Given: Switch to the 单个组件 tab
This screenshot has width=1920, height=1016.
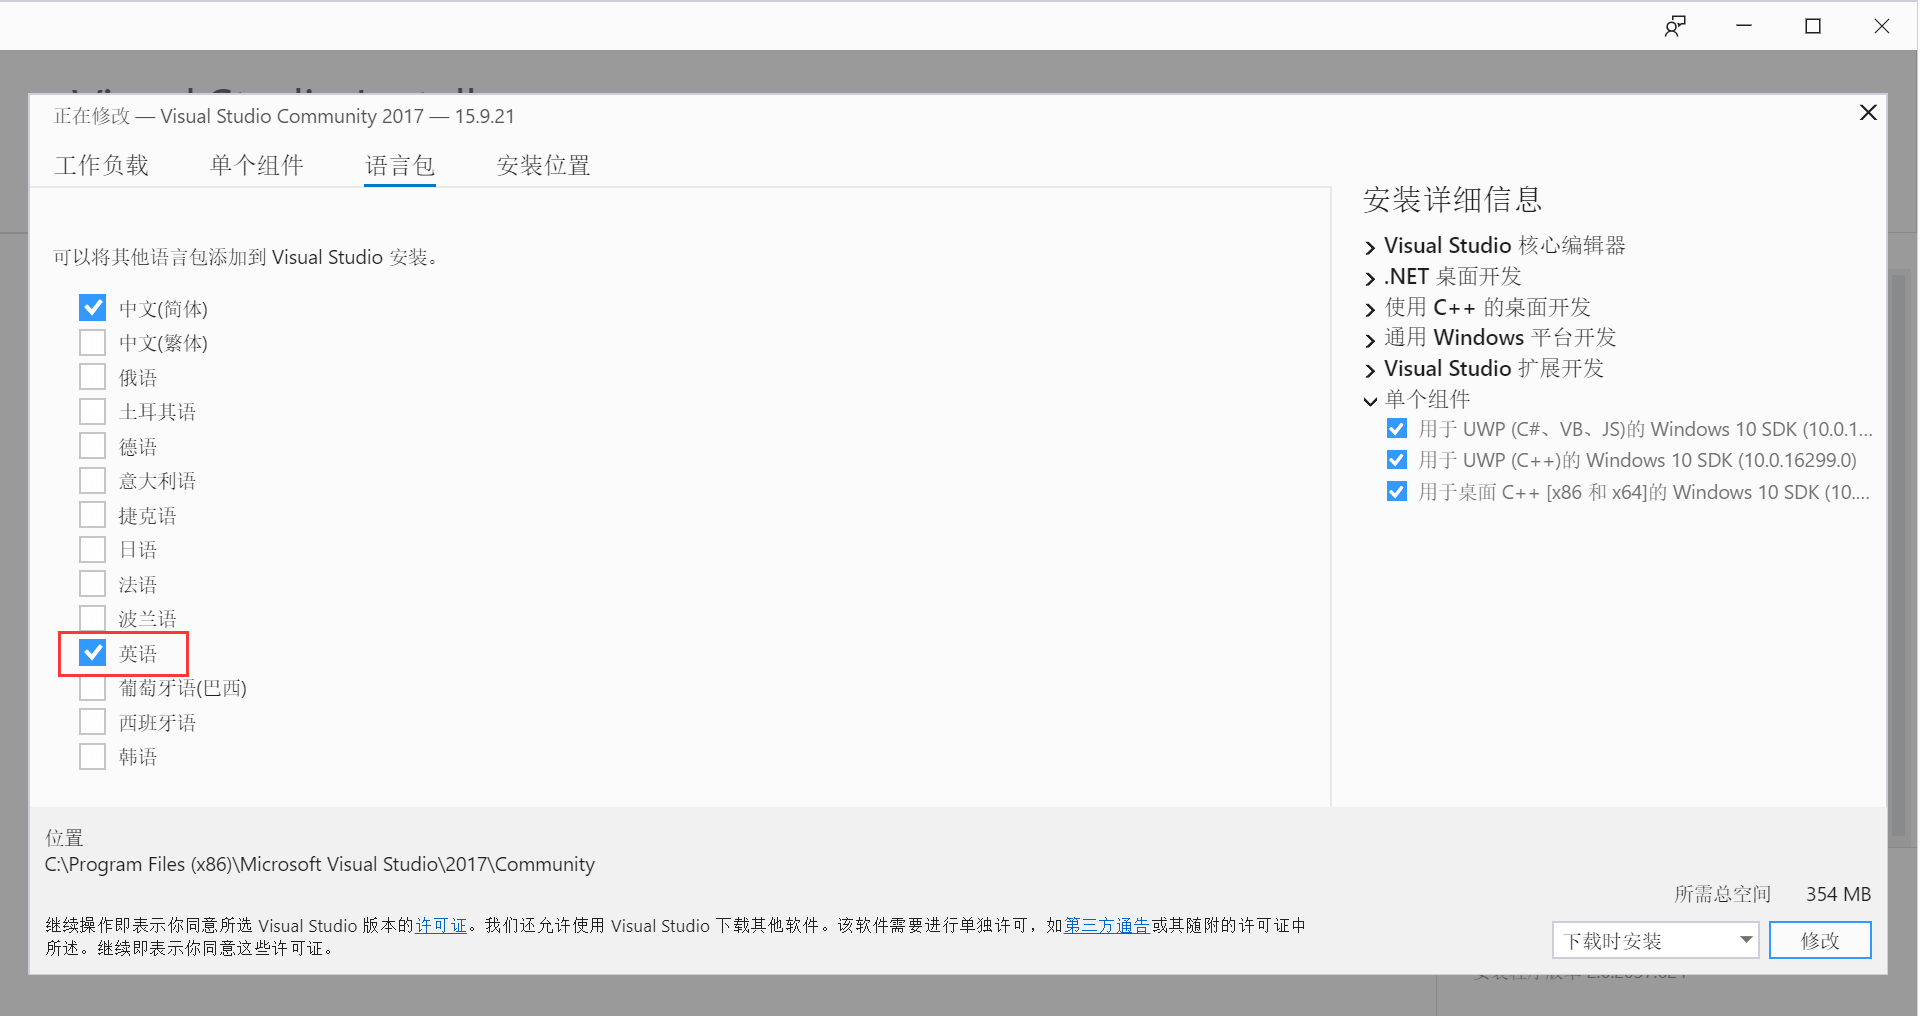Looking at the screenshot, I should coord(257,165).
